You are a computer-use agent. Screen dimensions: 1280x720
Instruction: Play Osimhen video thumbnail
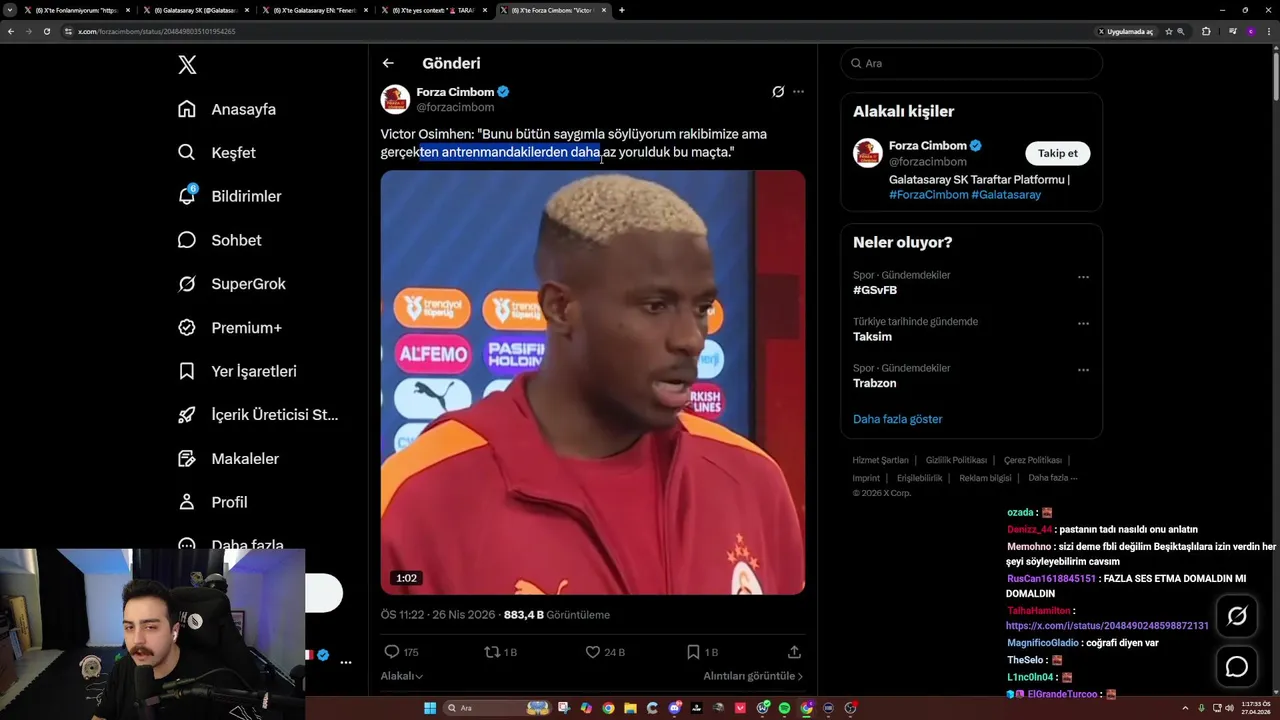[x=592, y=382]
